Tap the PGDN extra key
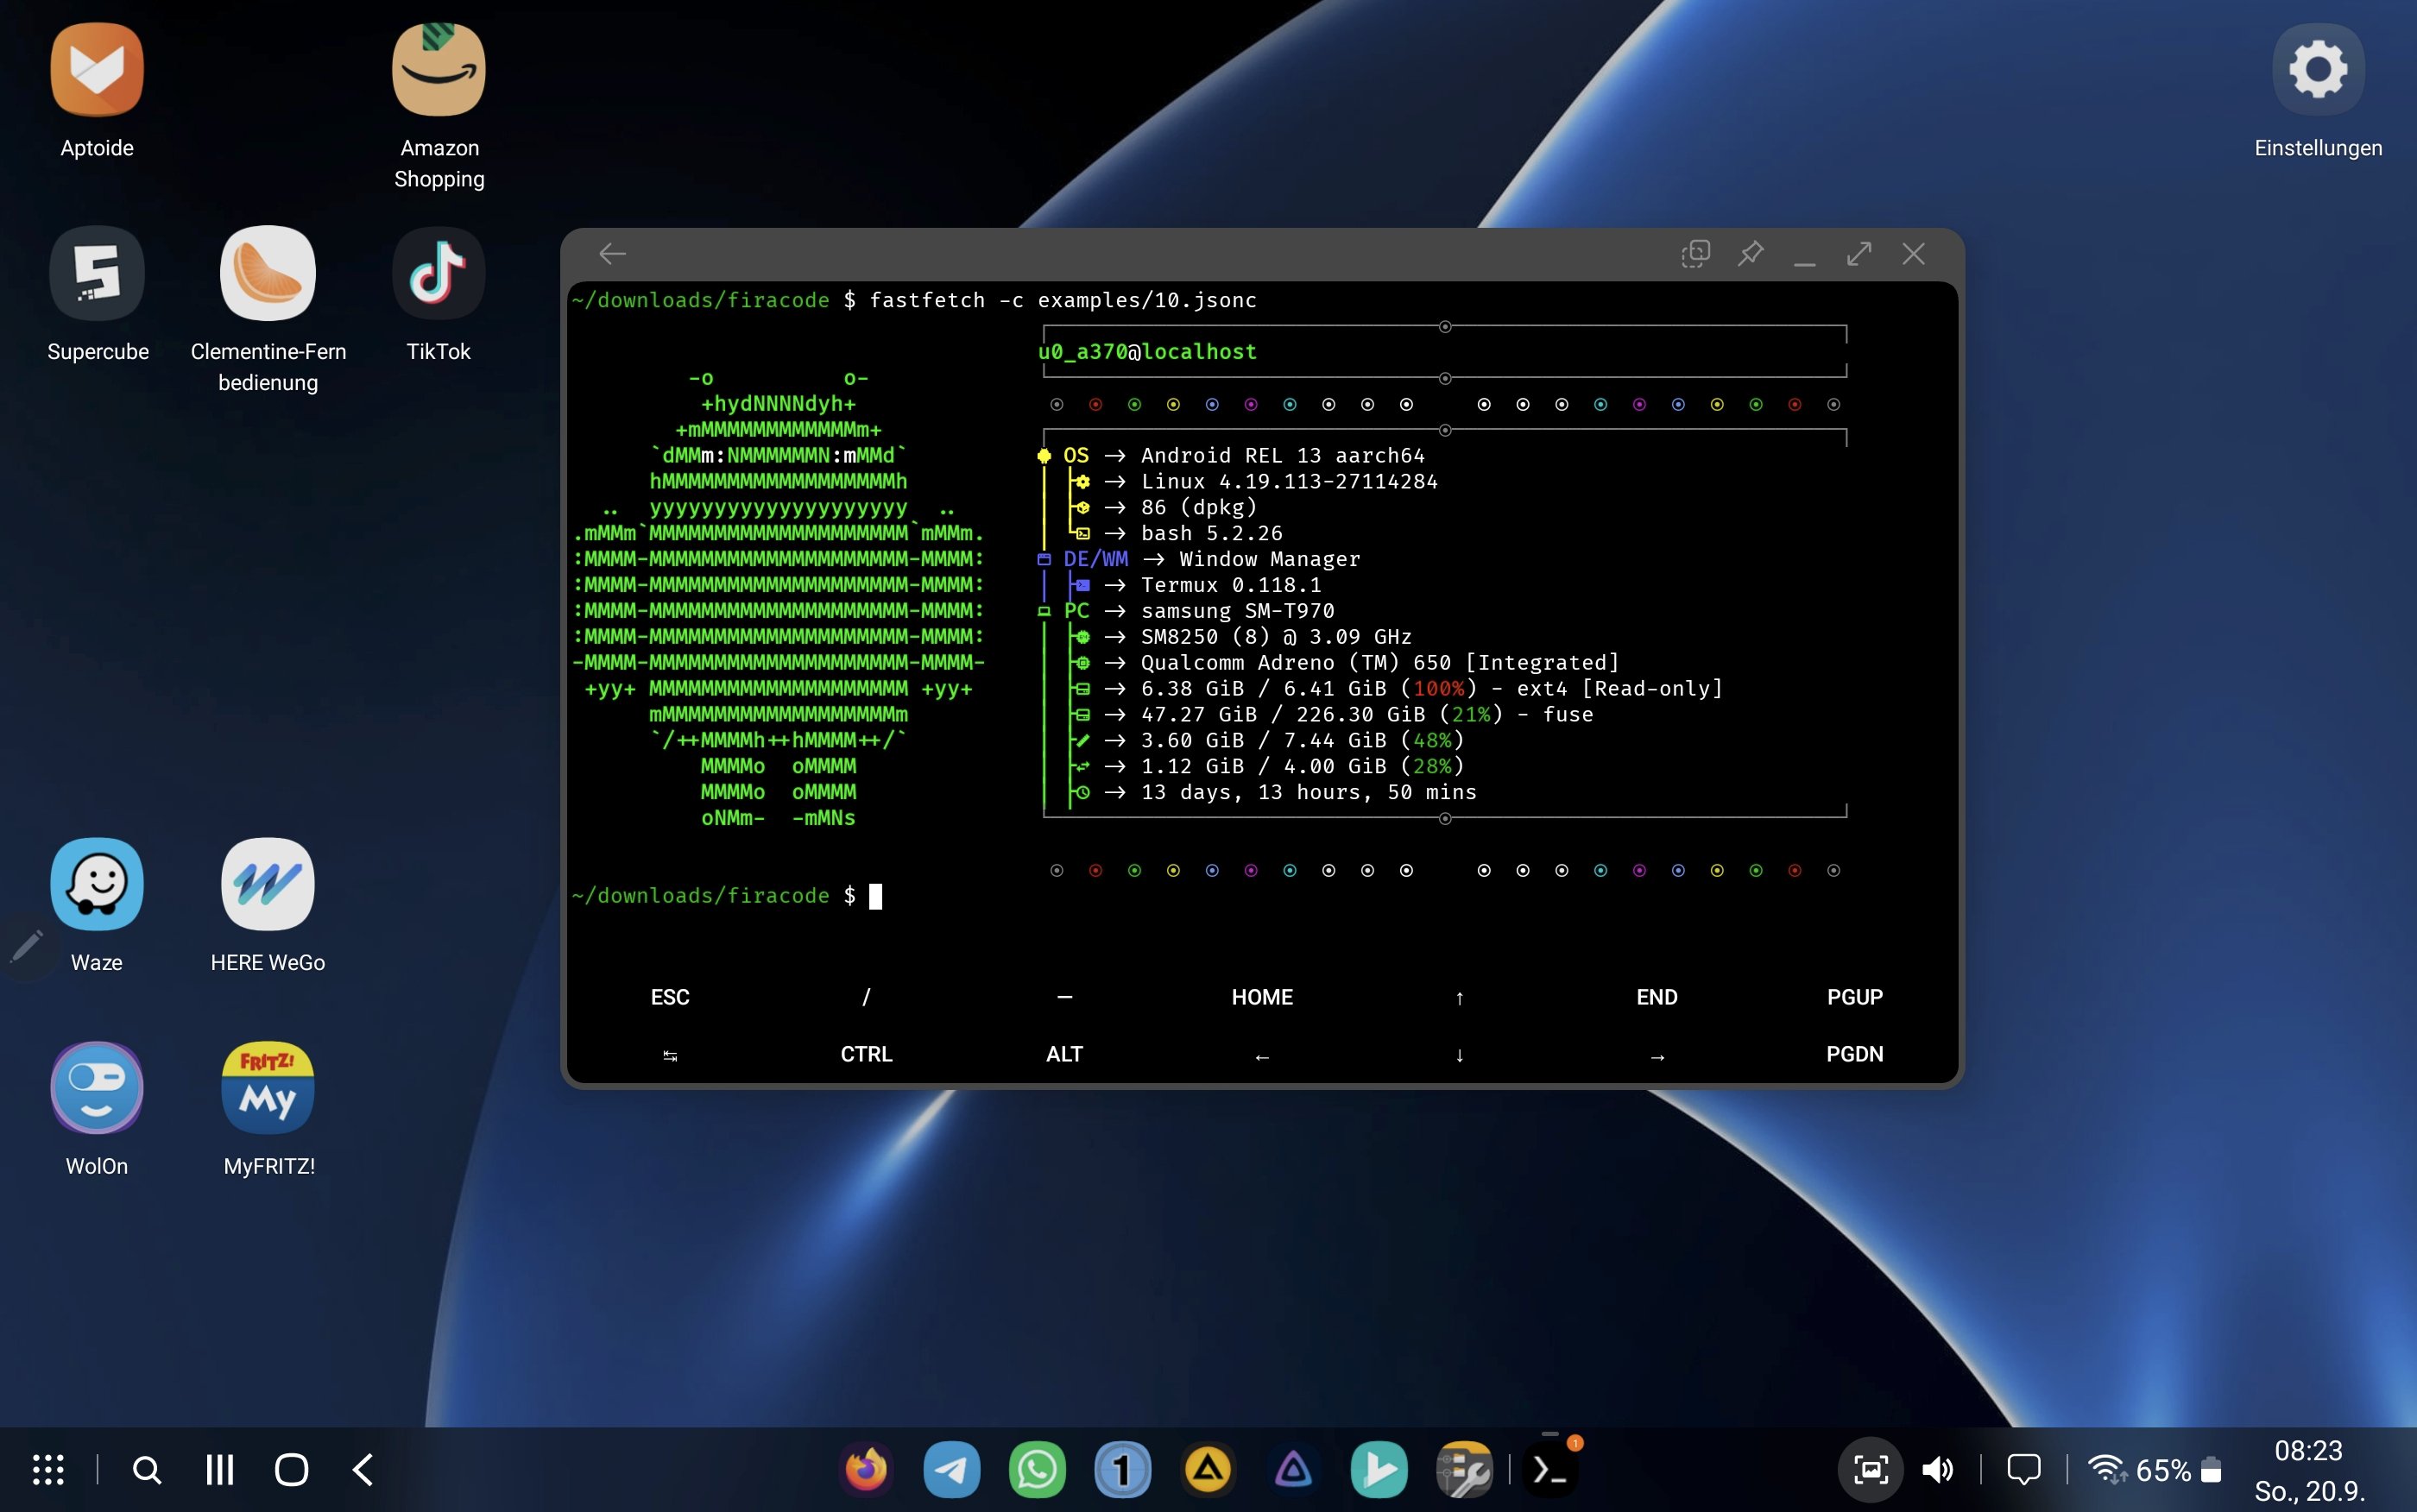The image size is (2417, 1512). 1855,1054
